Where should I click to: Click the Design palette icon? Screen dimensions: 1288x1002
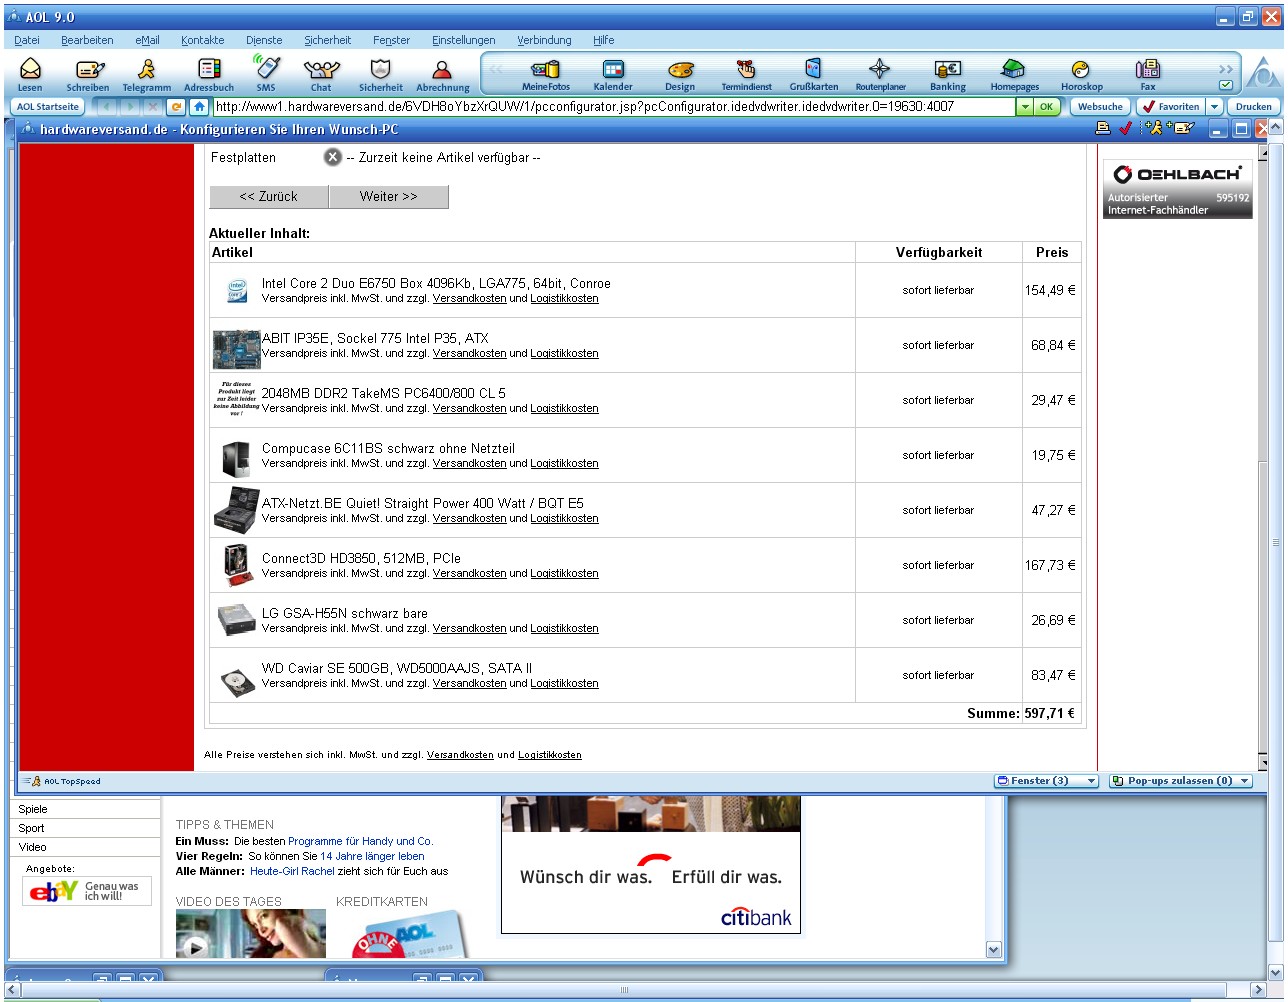(680, 74)
